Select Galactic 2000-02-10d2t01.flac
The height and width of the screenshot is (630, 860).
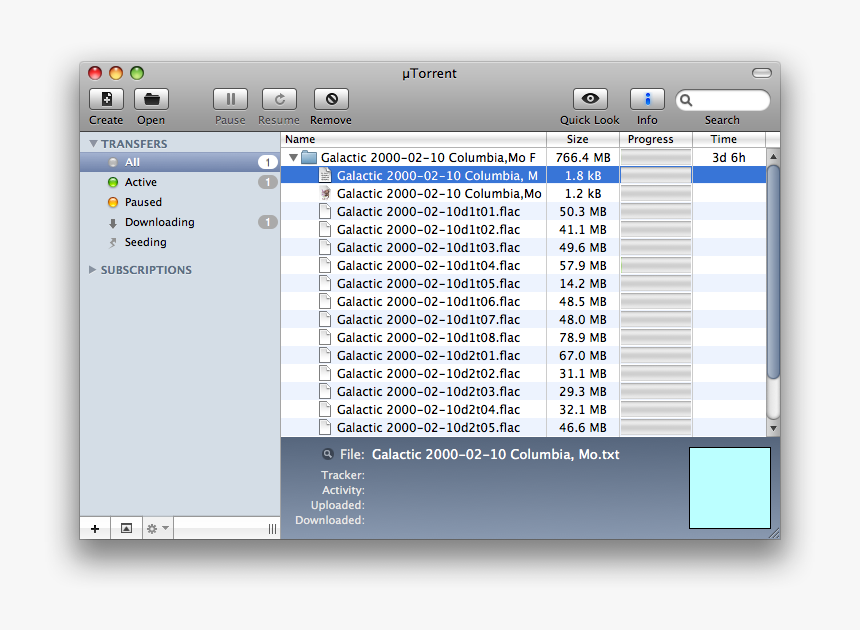tap(428, 356)
